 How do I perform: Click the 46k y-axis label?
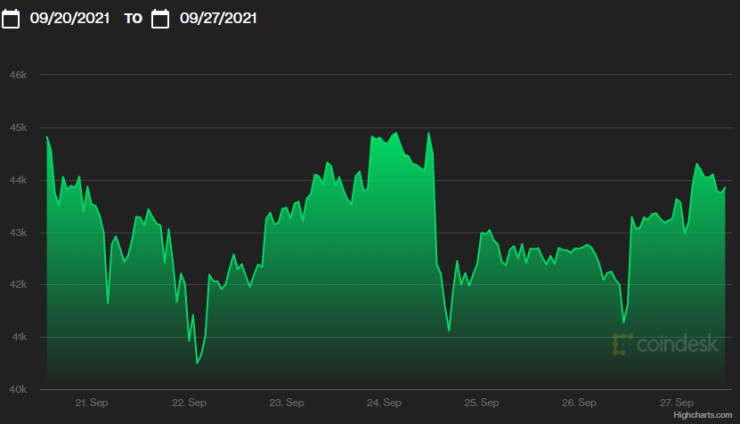(x=18, y=75)
